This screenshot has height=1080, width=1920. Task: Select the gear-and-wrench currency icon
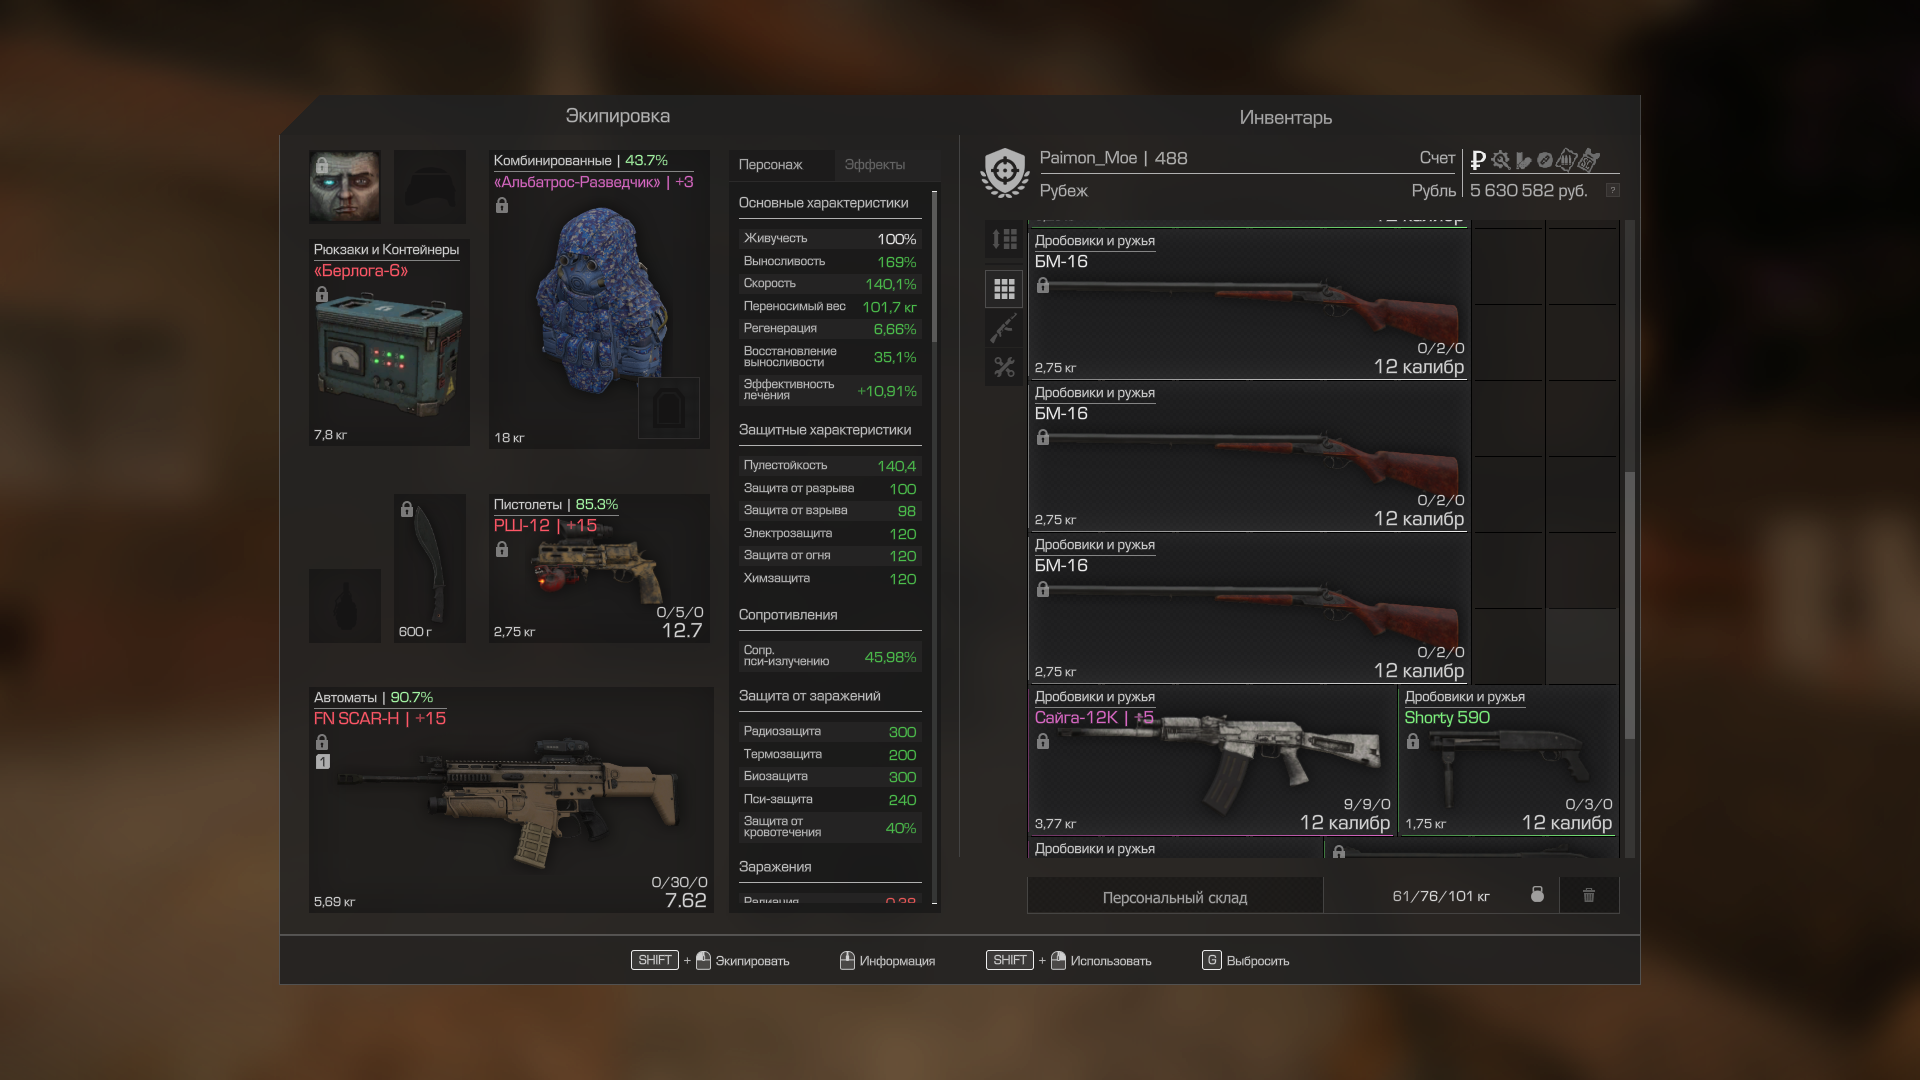pyautogui.click(x=1501, y=159)
